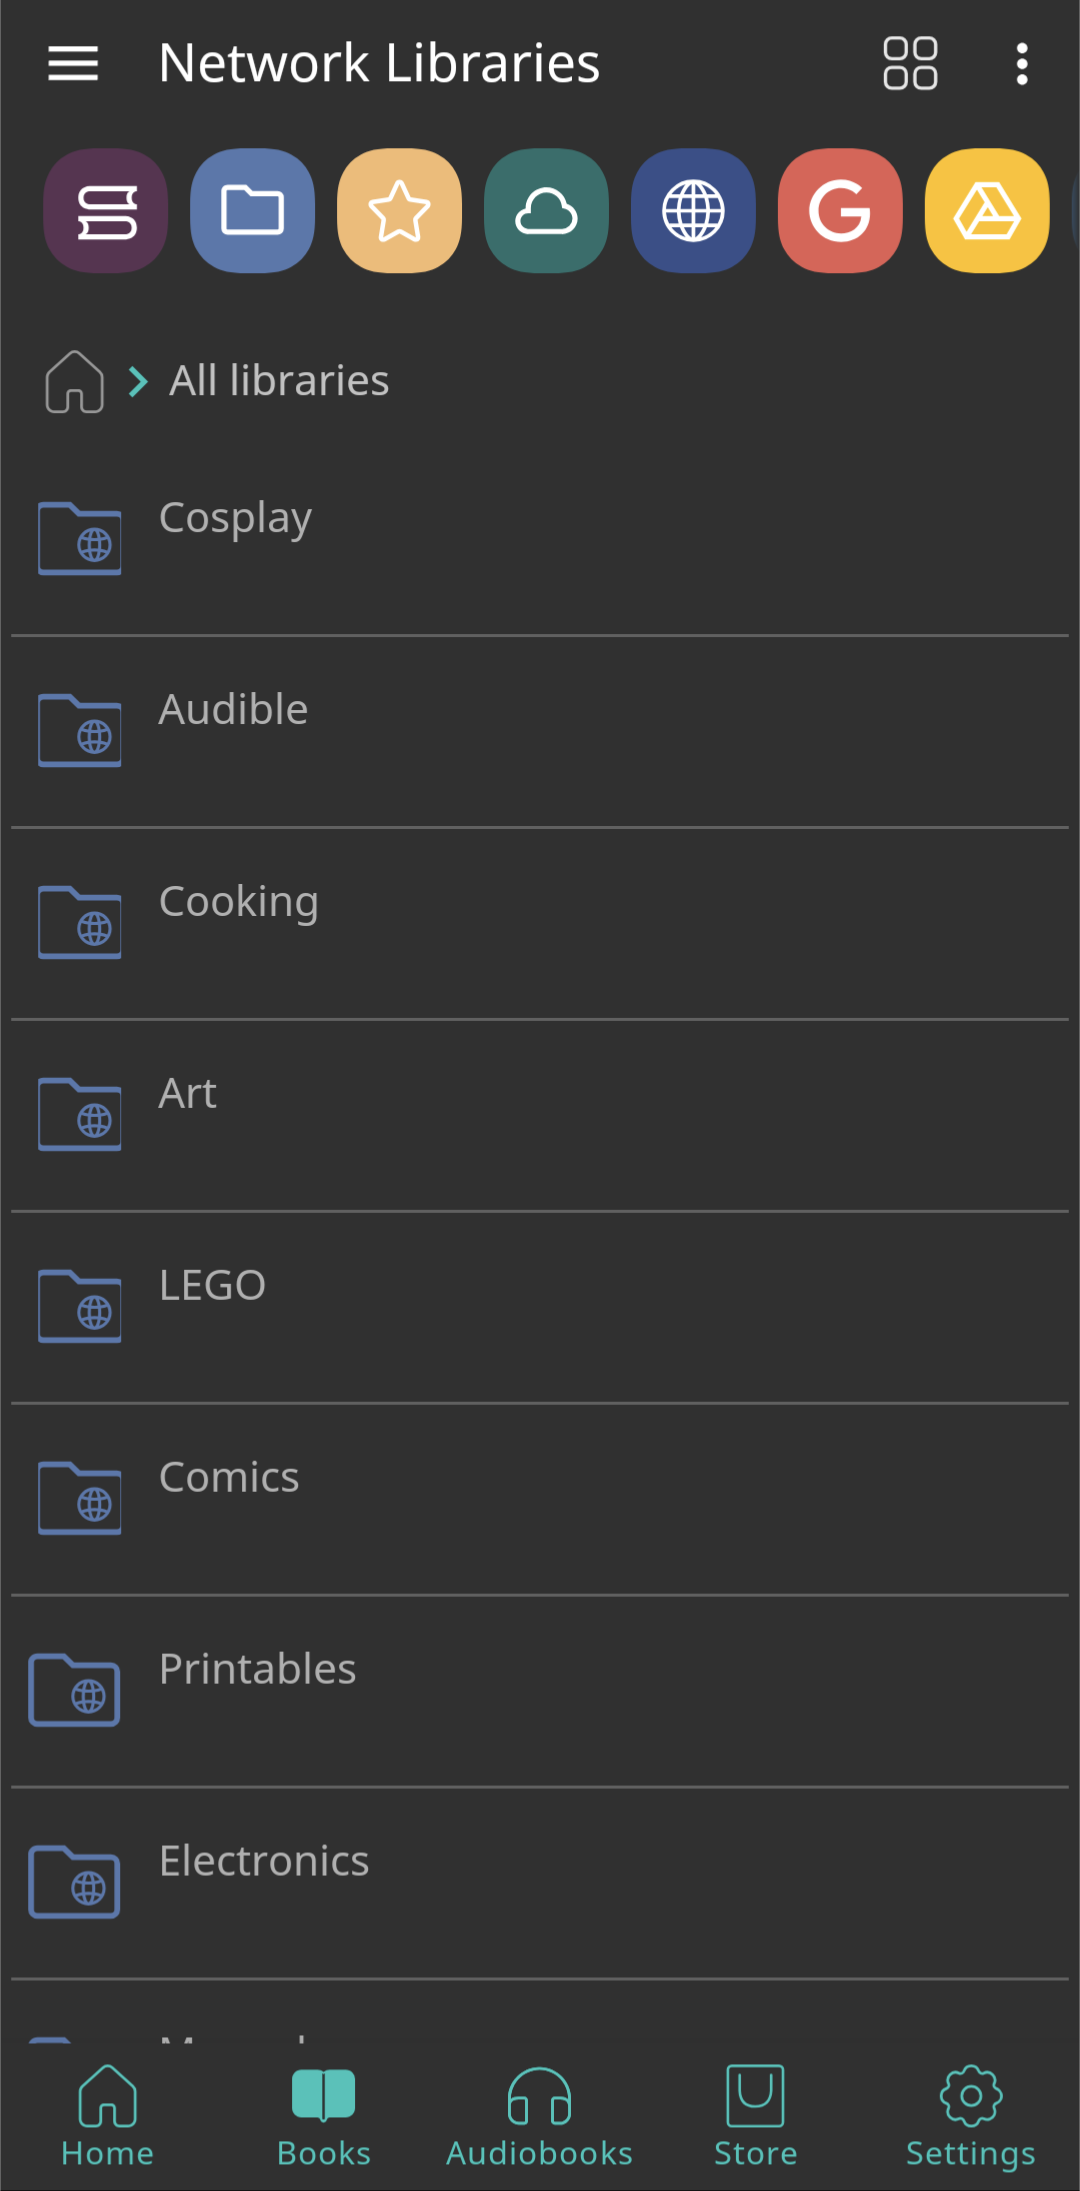Expand the breadcrumb chevron arrow
The image size is (1080, 2191).
pos(138,381)
